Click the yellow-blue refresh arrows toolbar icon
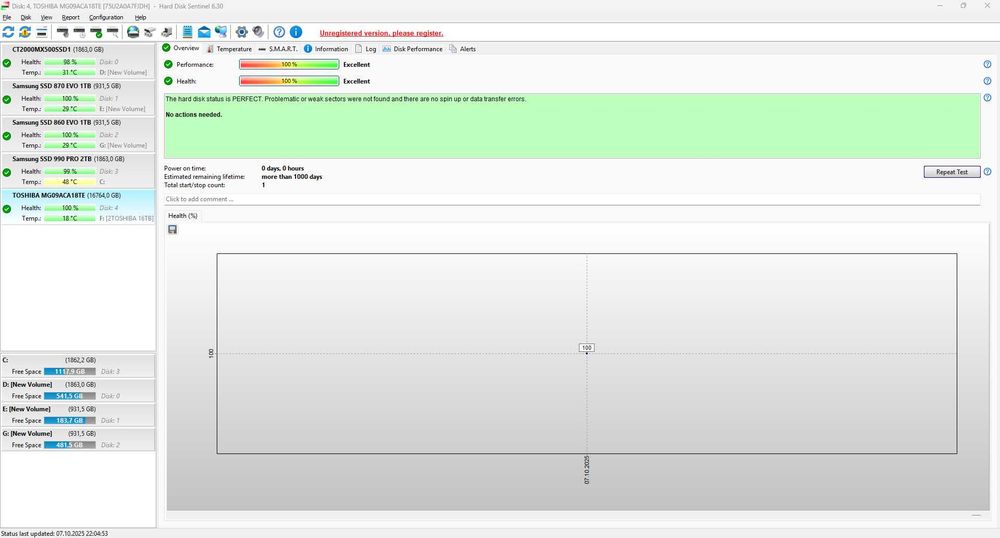The height and width of the screenshot is (538, 1000). 25,32
